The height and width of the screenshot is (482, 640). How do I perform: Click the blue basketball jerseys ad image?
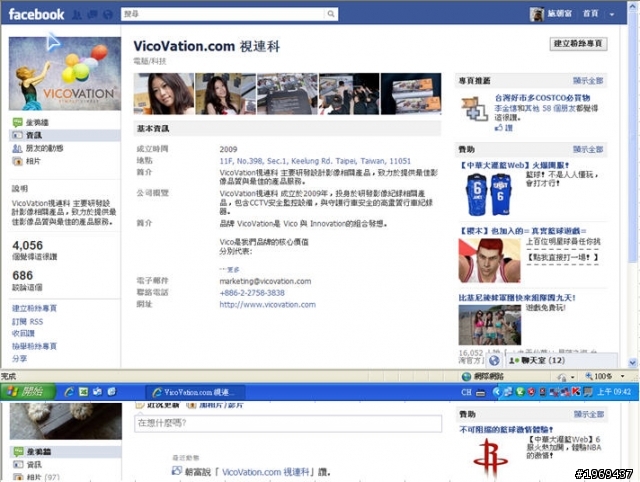coord(489,194)
